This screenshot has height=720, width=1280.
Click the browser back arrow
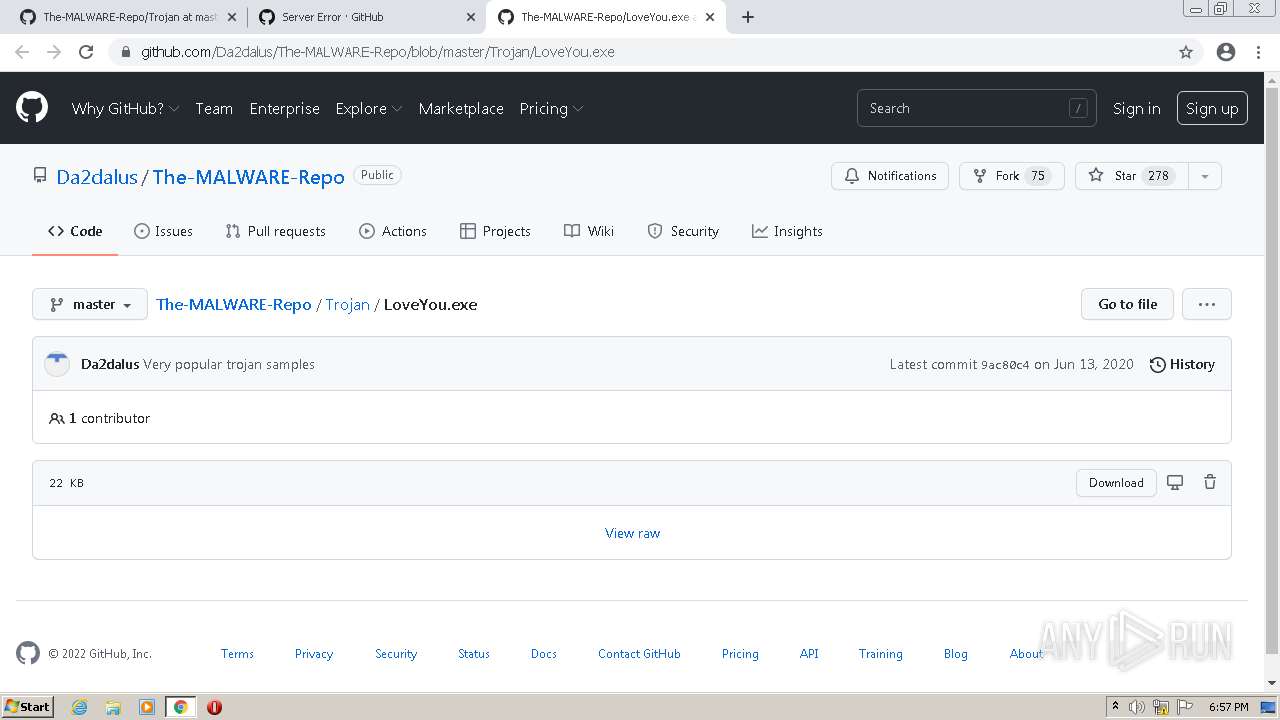(x=22, y=52)
